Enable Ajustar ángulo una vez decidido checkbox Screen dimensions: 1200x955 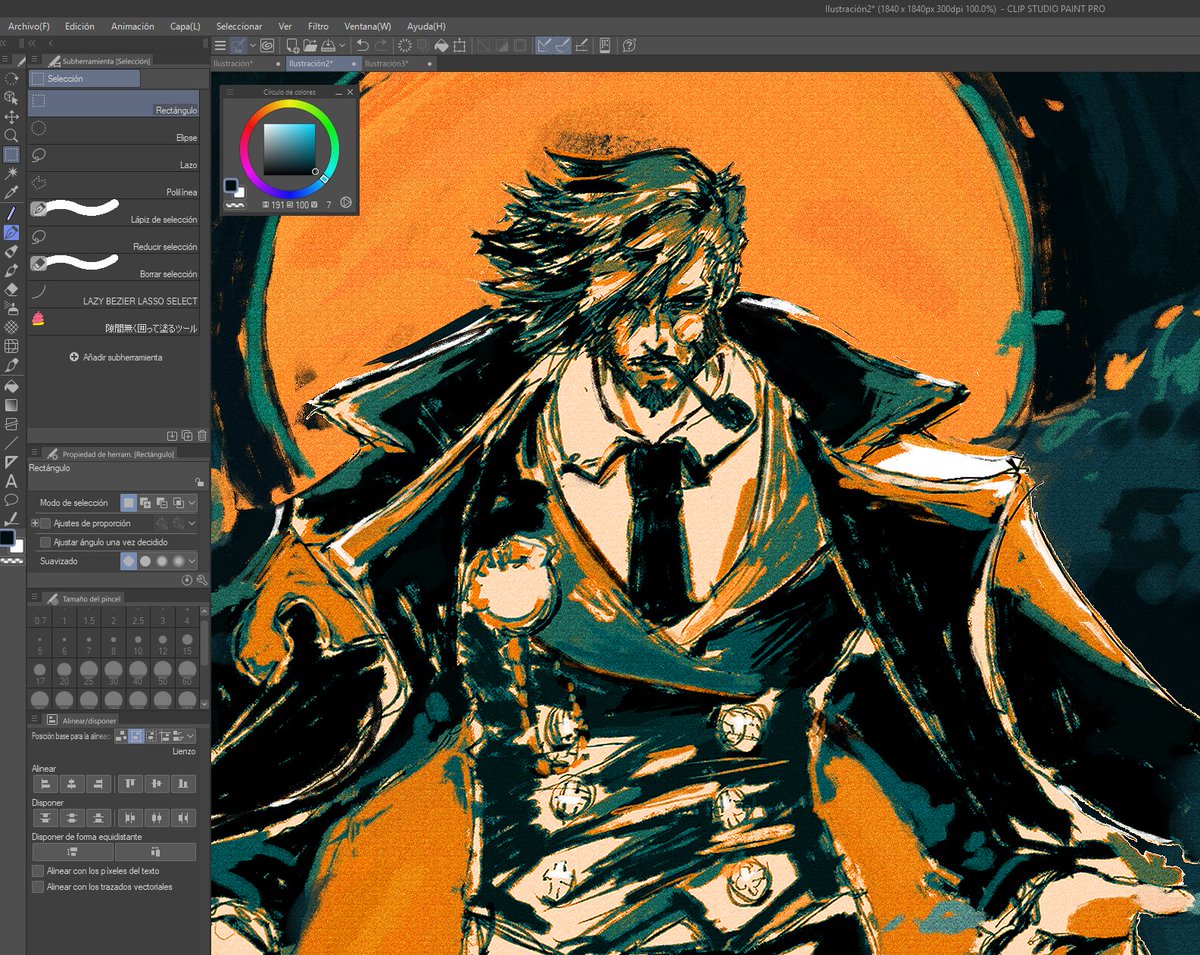point(45,542)
